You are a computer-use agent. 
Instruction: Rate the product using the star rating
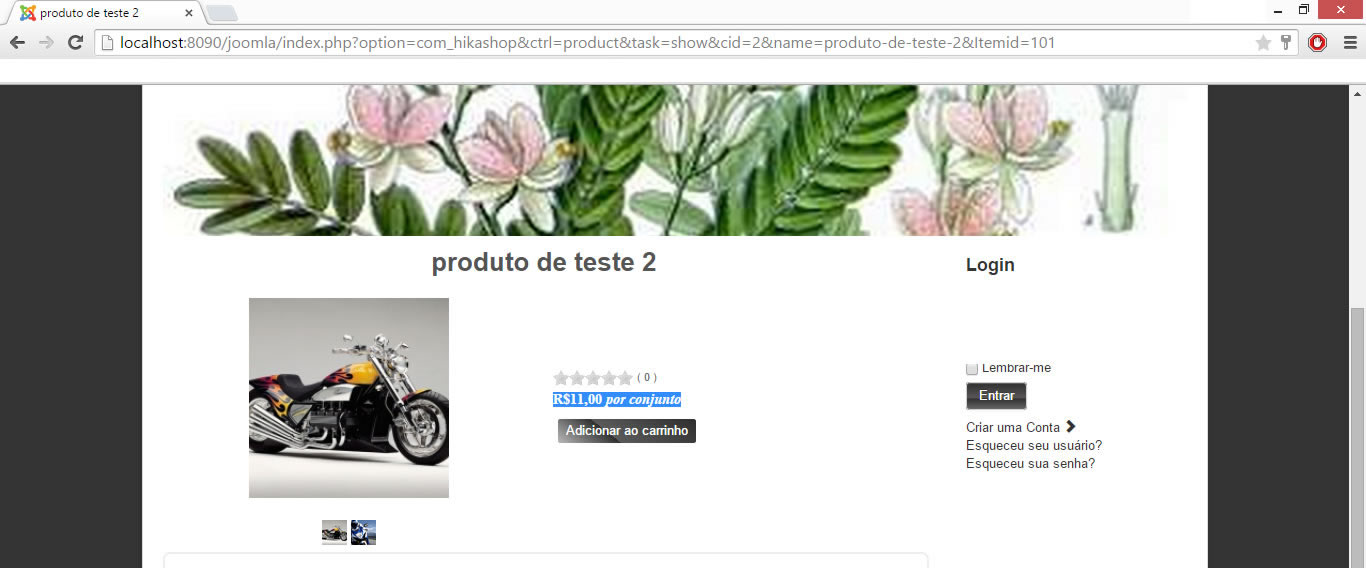[593, 378]
